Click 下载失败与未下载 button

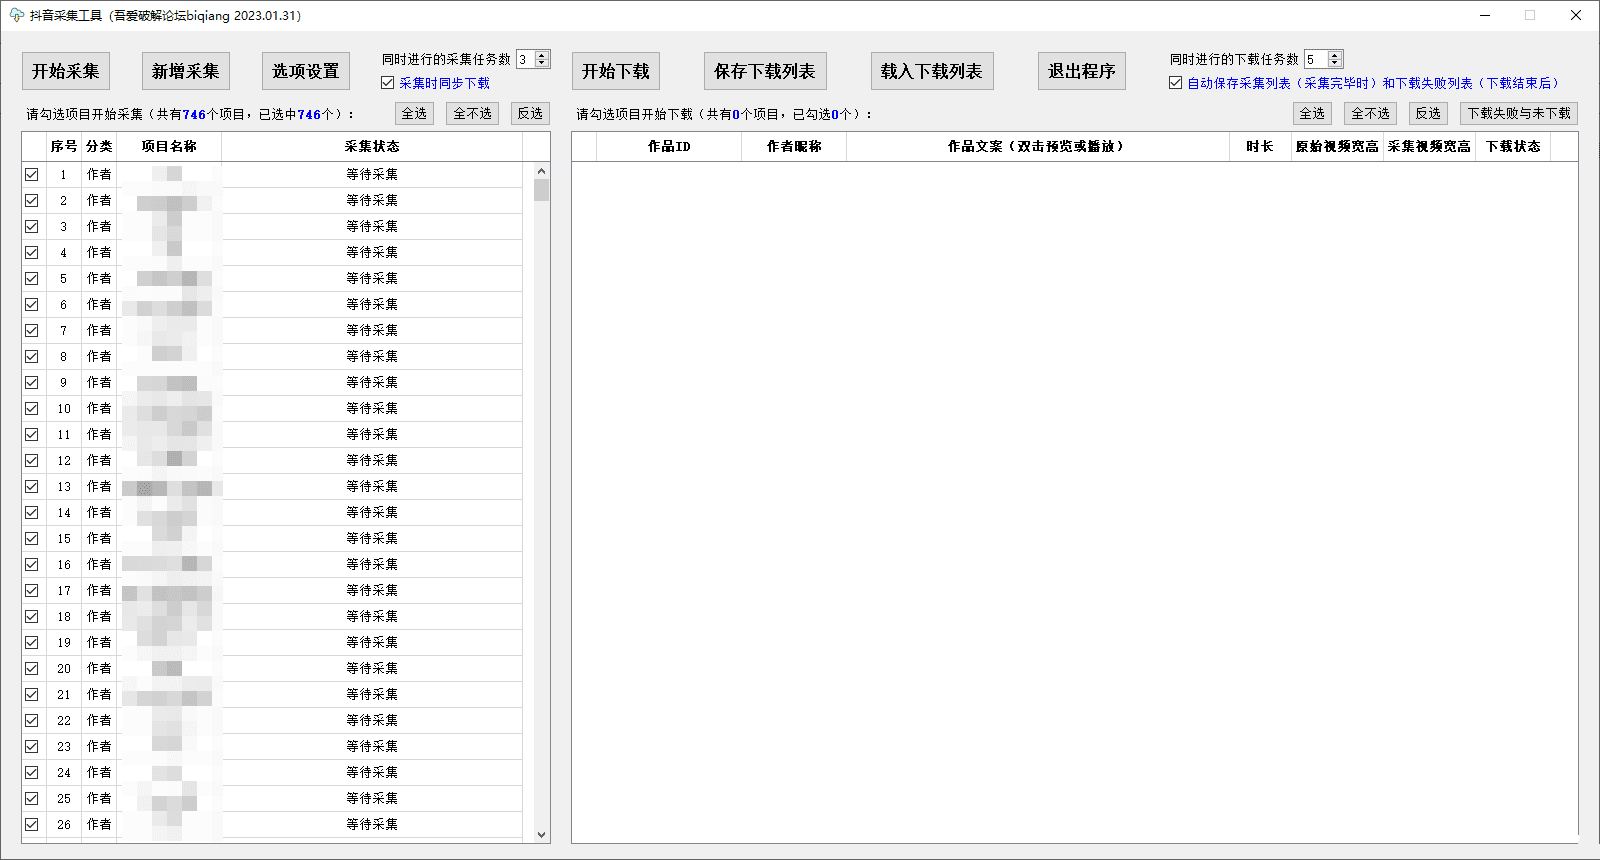(1519, 113)
